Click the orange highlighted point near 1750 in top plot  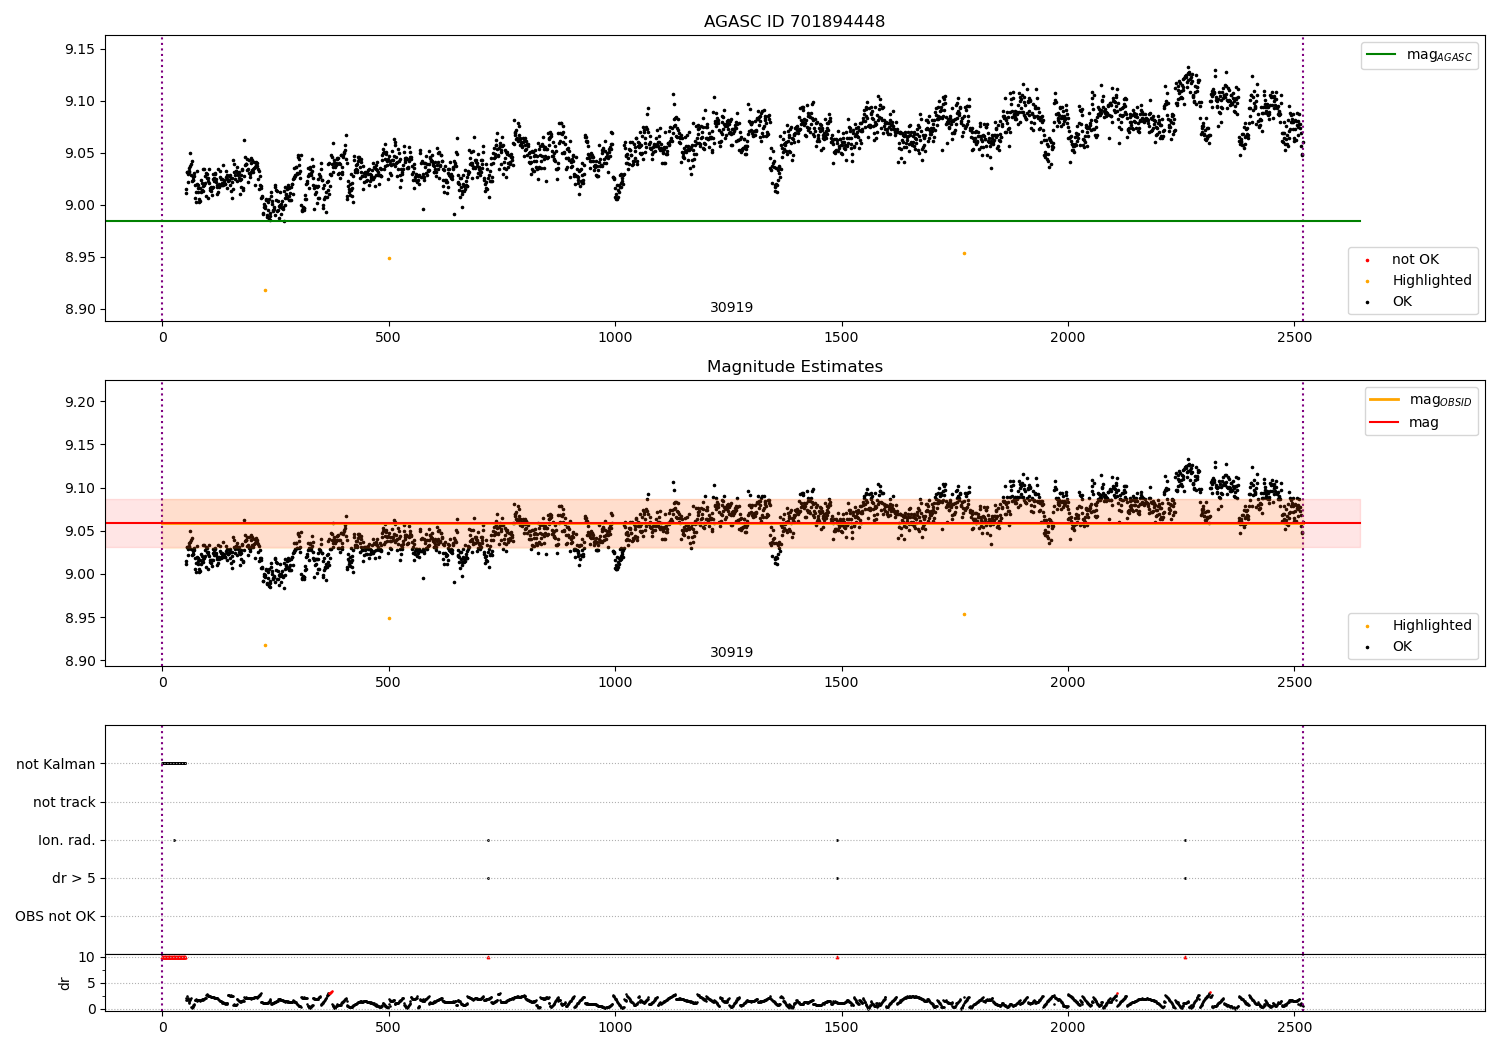click(x=964, y=253)
